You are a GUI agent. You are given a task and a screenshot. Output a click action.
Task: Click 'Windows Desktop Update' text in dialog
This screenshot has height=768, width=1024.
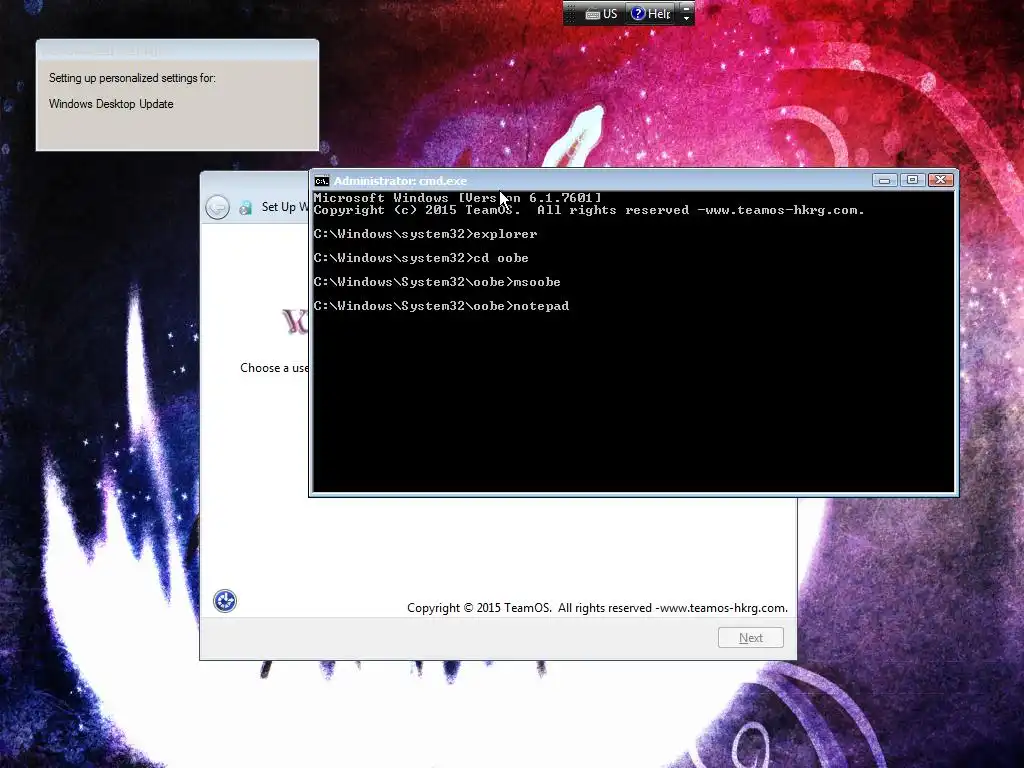111,104
